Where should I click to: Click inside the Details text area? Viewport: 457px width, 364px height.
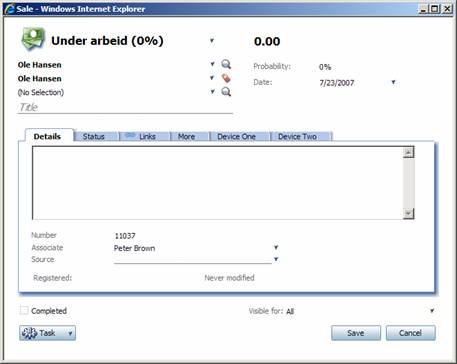217,183
